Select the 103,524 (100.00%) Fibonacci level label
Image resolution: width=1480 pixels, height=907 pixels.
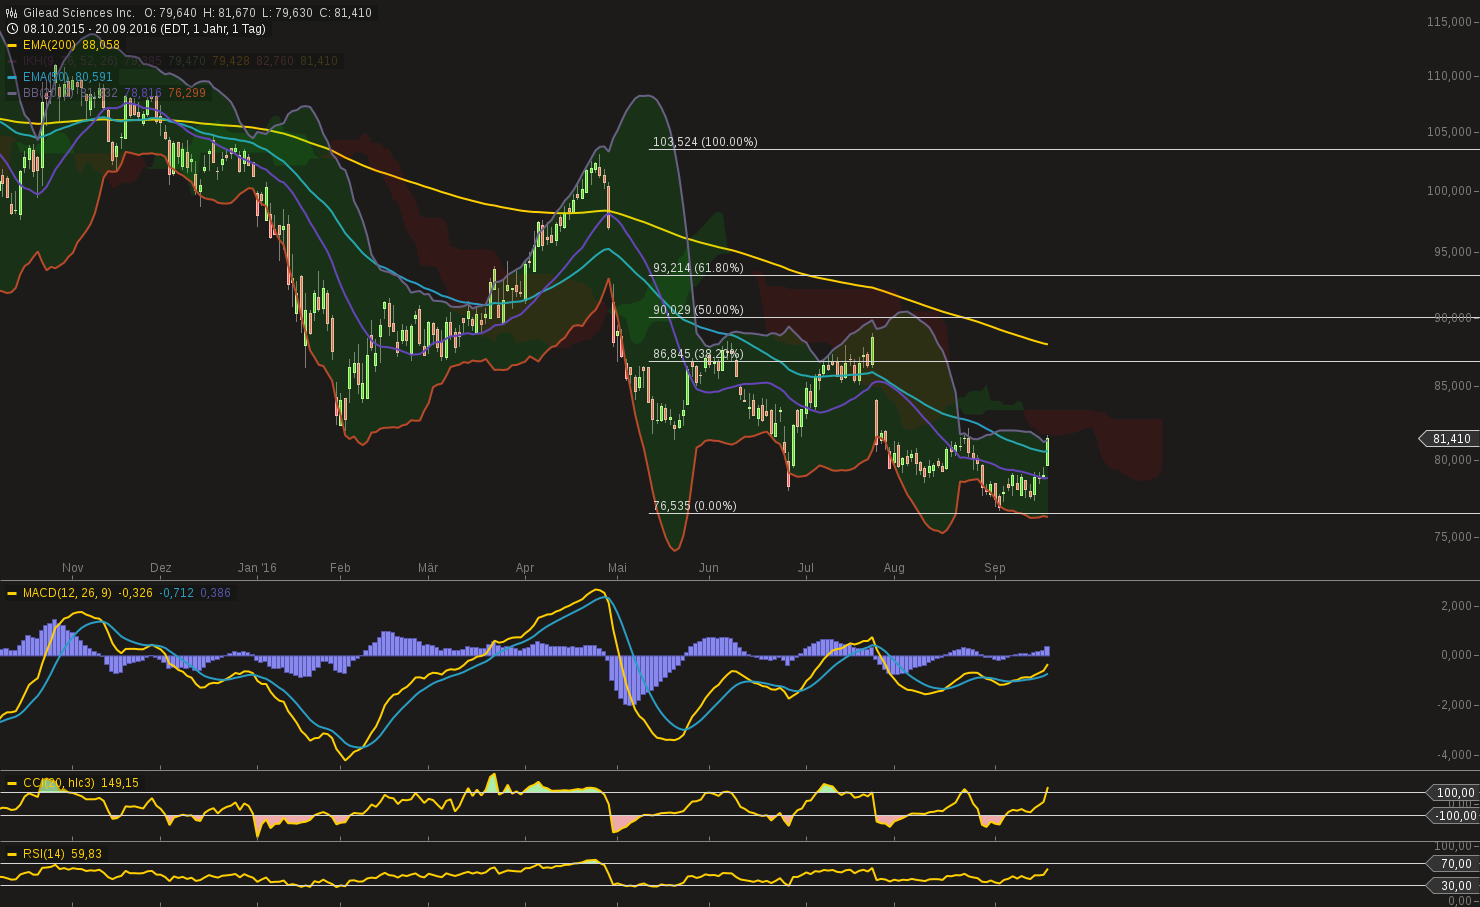point(705,142)
